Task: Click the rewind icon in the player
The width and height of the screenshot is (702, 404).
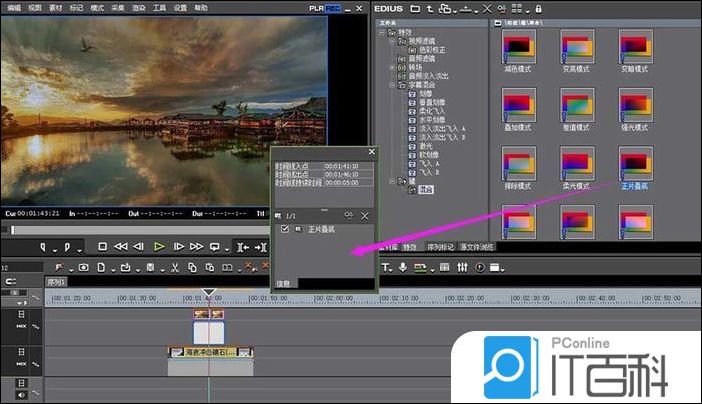Action: 121,246
